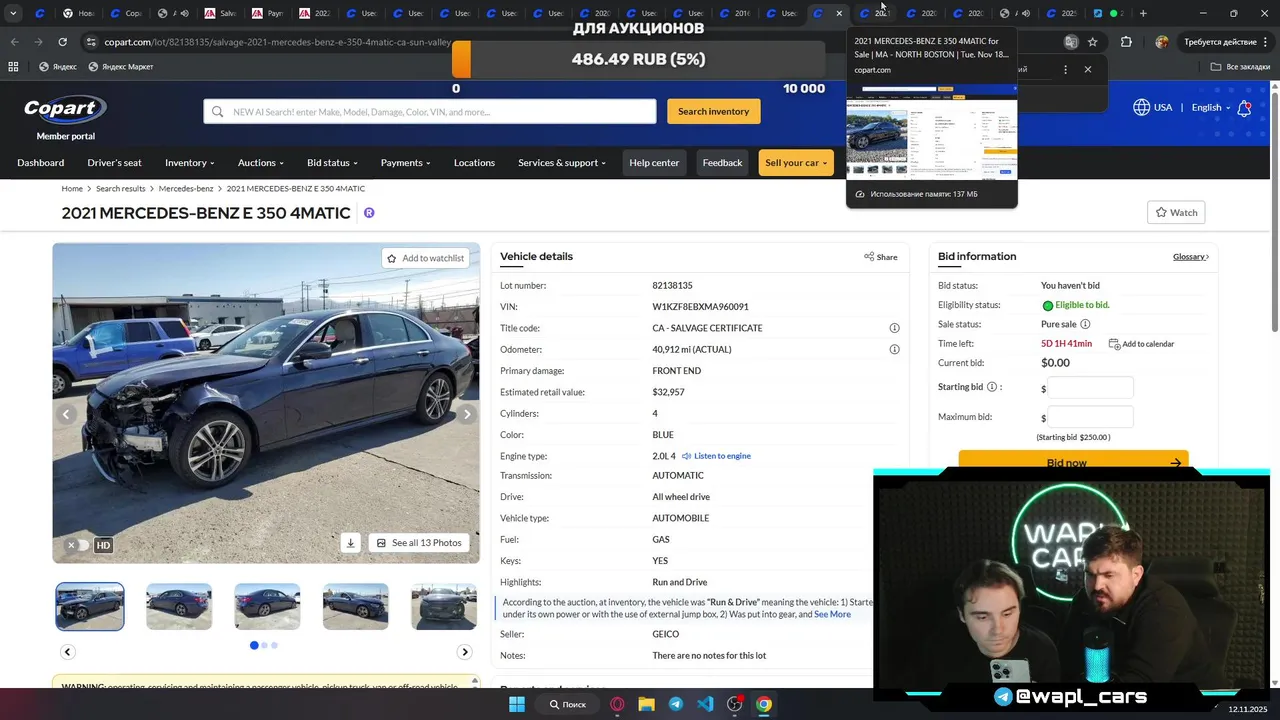This screenshot has width=1280, height=720.
Task: Open the English language dropdown
Action: (1211, 107)
